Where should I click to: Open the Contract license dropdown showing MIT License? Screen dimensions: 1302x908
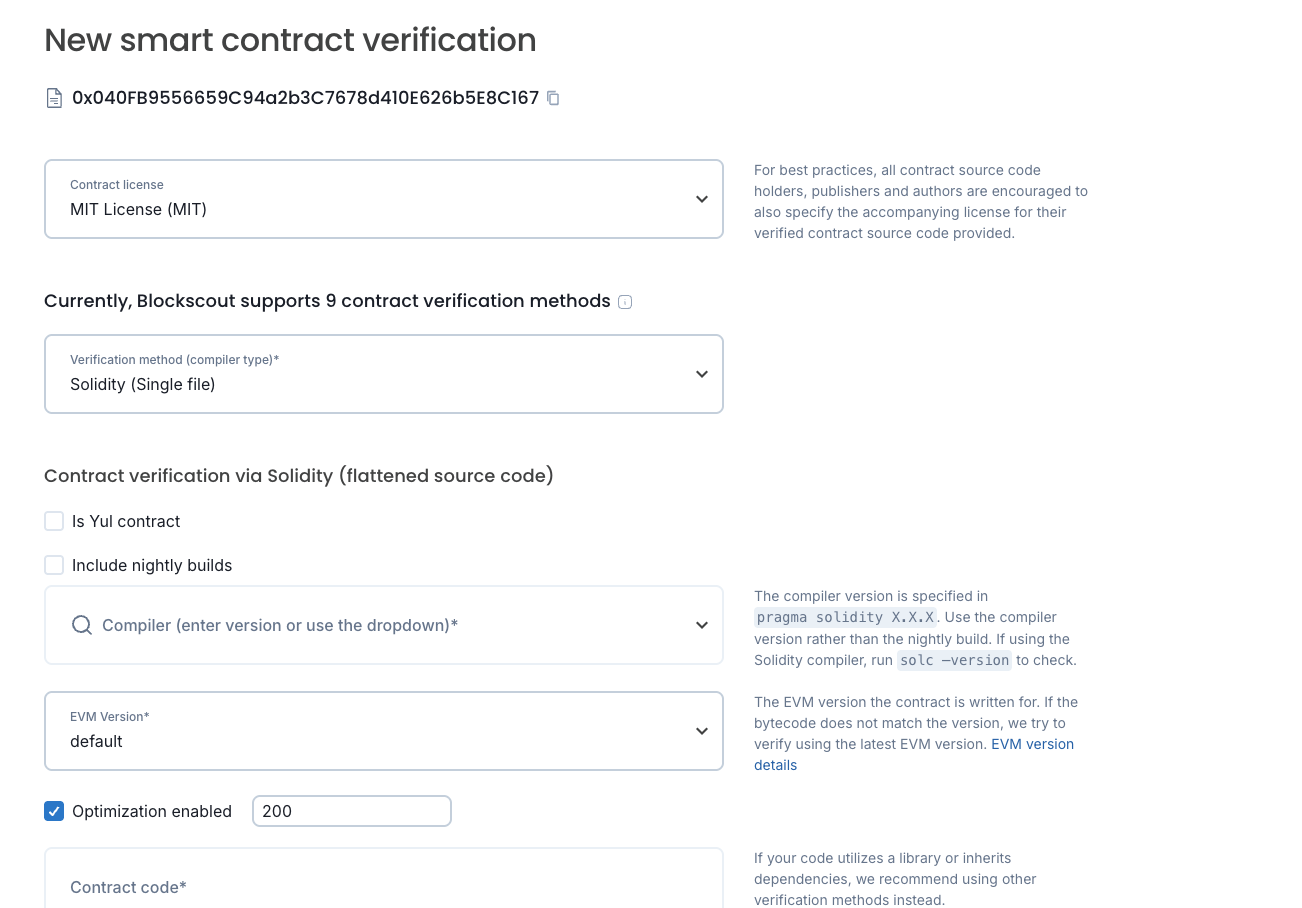pyautogui.click(x=384, y=199)
